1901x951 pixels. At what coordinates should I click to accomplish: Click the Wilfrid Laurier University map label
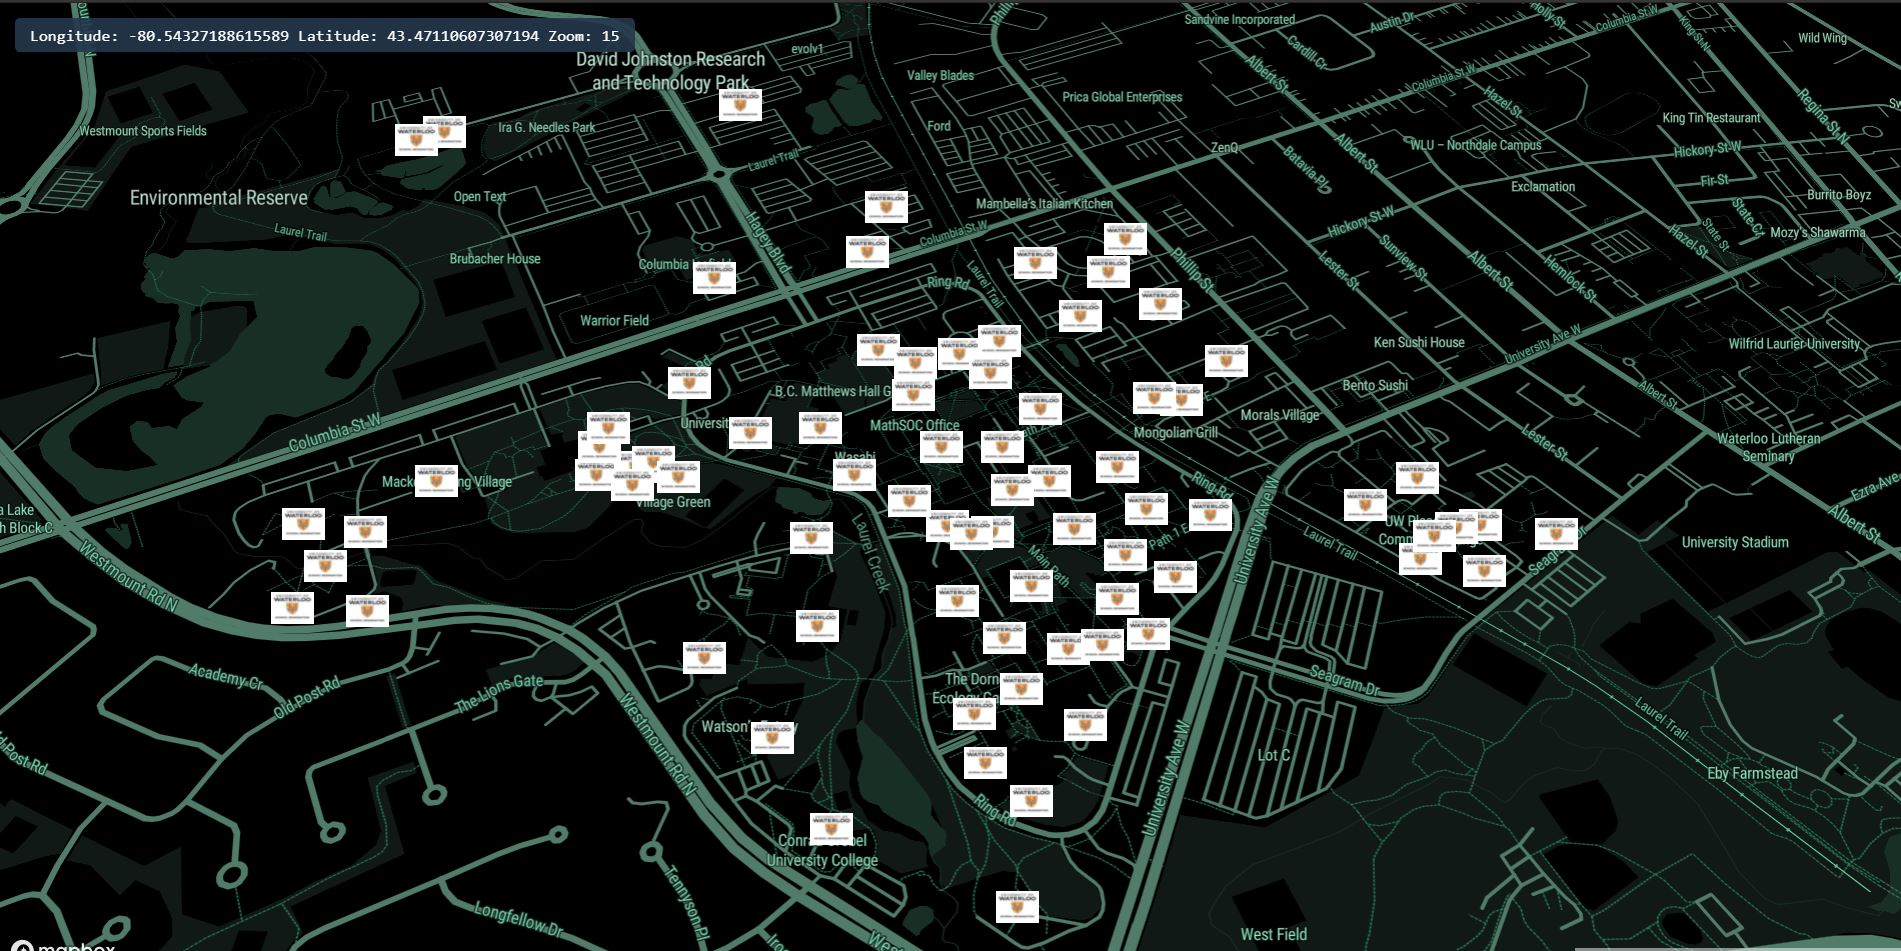coord(1794,344)
